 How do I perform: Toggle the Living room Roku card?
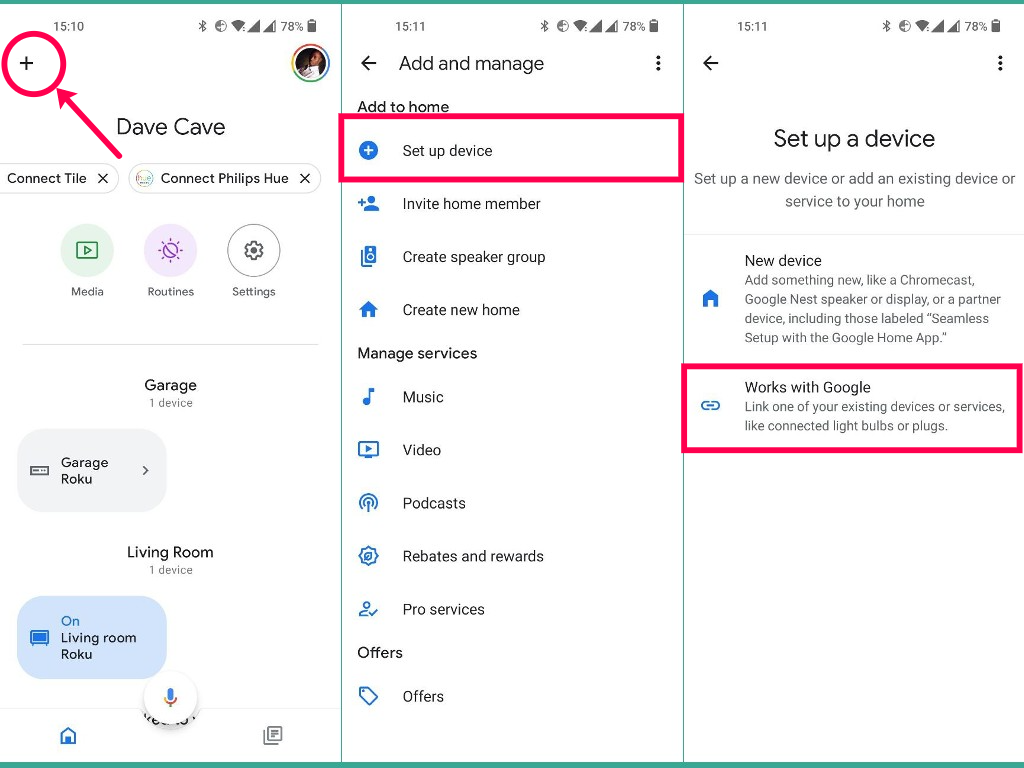point(92,637)
